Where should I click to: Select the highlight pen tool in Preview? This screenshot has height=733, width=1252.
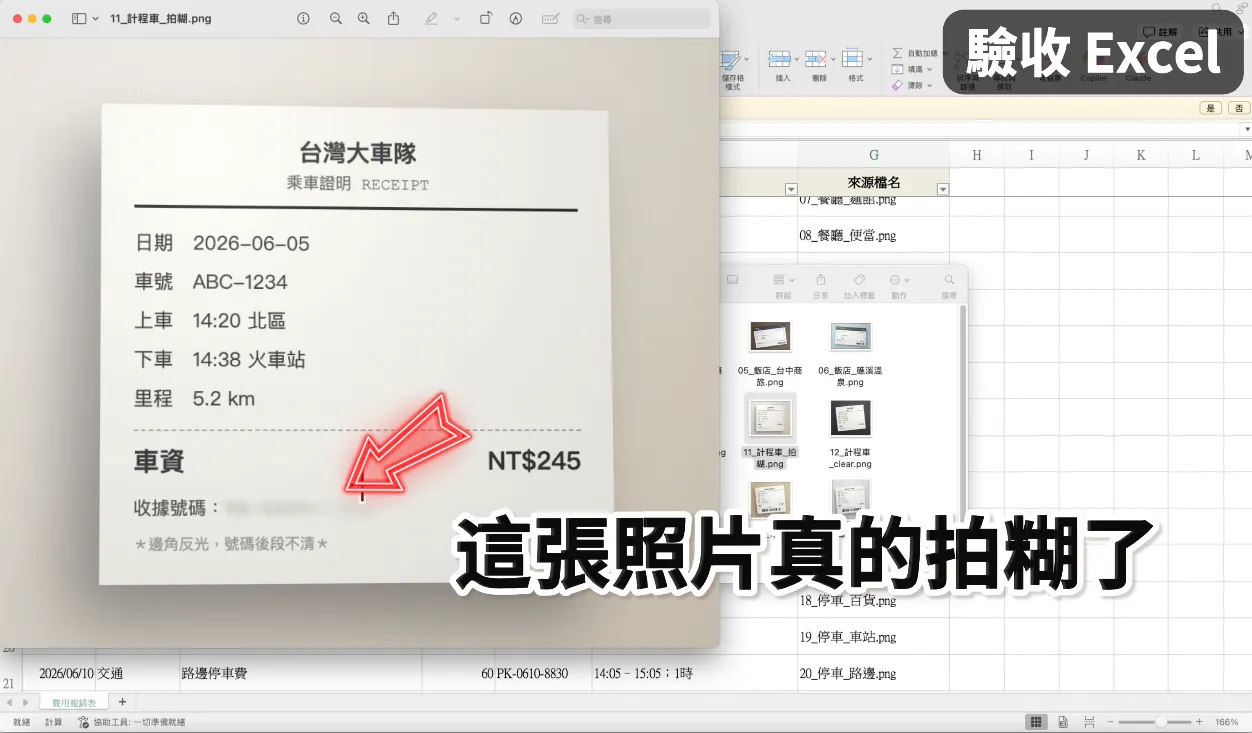(x=431, y=19)
